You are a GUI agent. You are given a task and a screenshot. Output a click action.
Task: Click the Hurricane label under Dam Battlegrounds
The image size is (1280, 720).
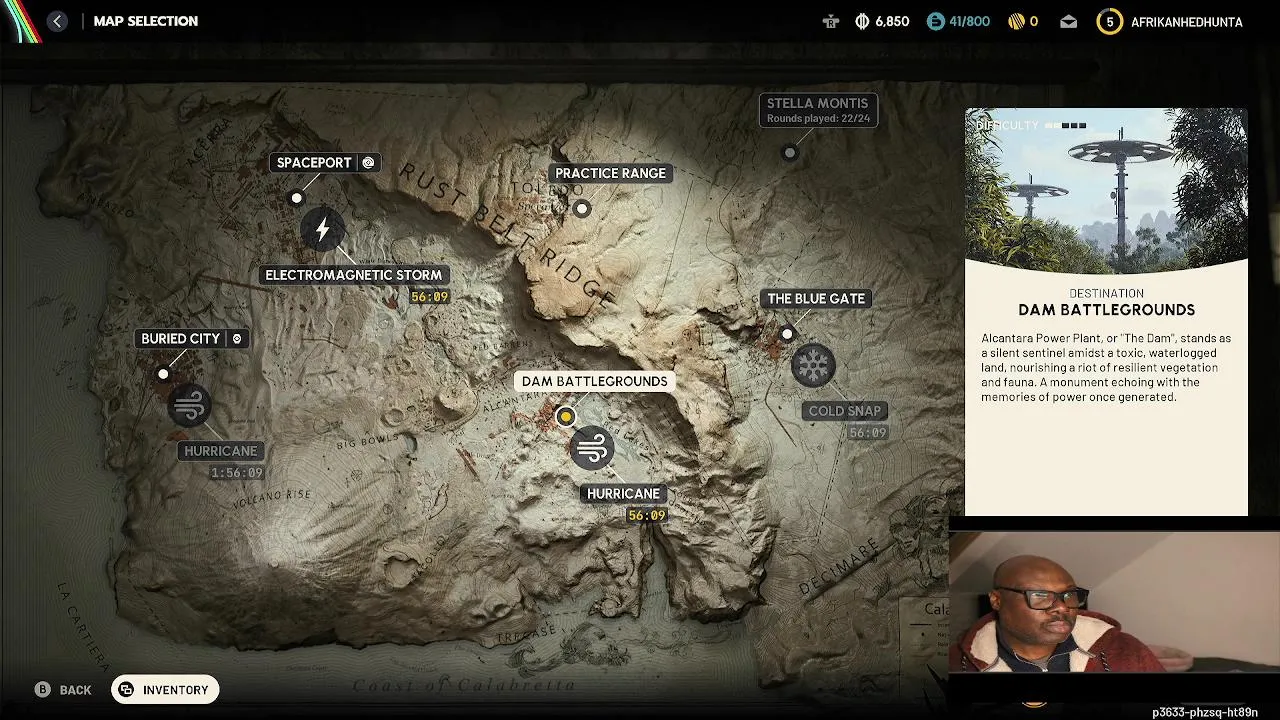tap(623, 494)
